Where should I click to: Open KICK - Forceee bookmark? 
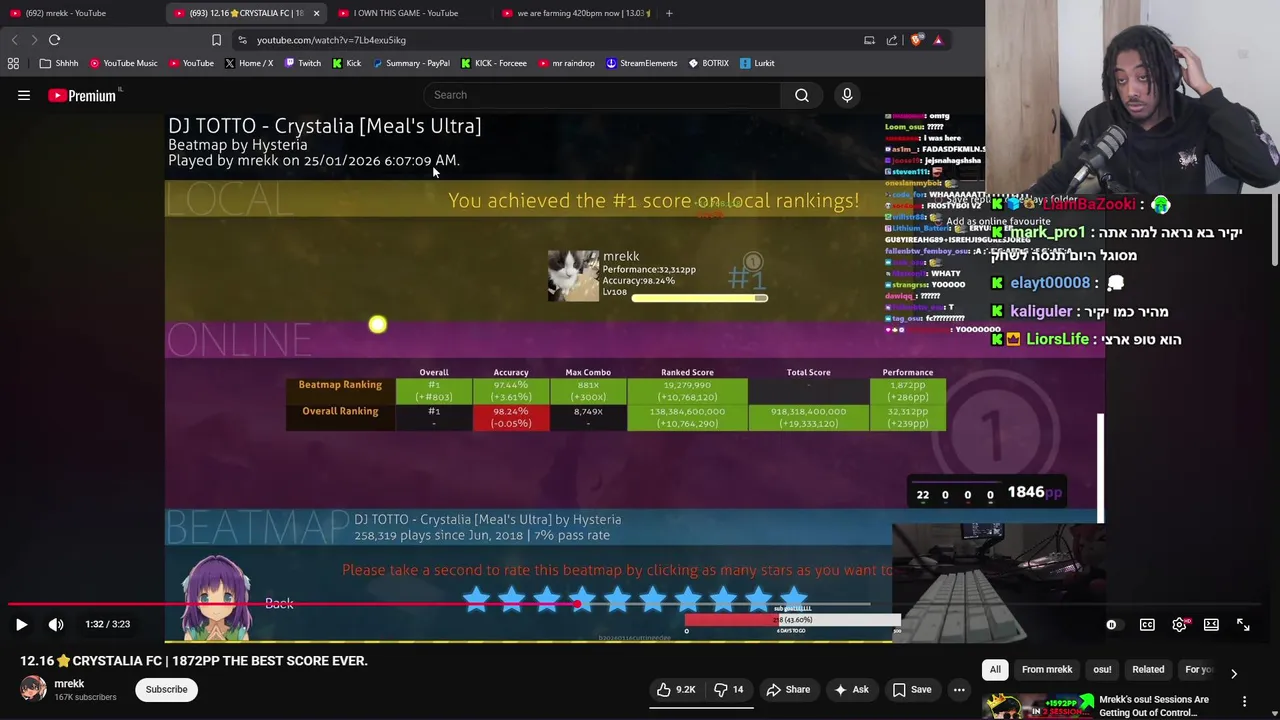point(494,63)
